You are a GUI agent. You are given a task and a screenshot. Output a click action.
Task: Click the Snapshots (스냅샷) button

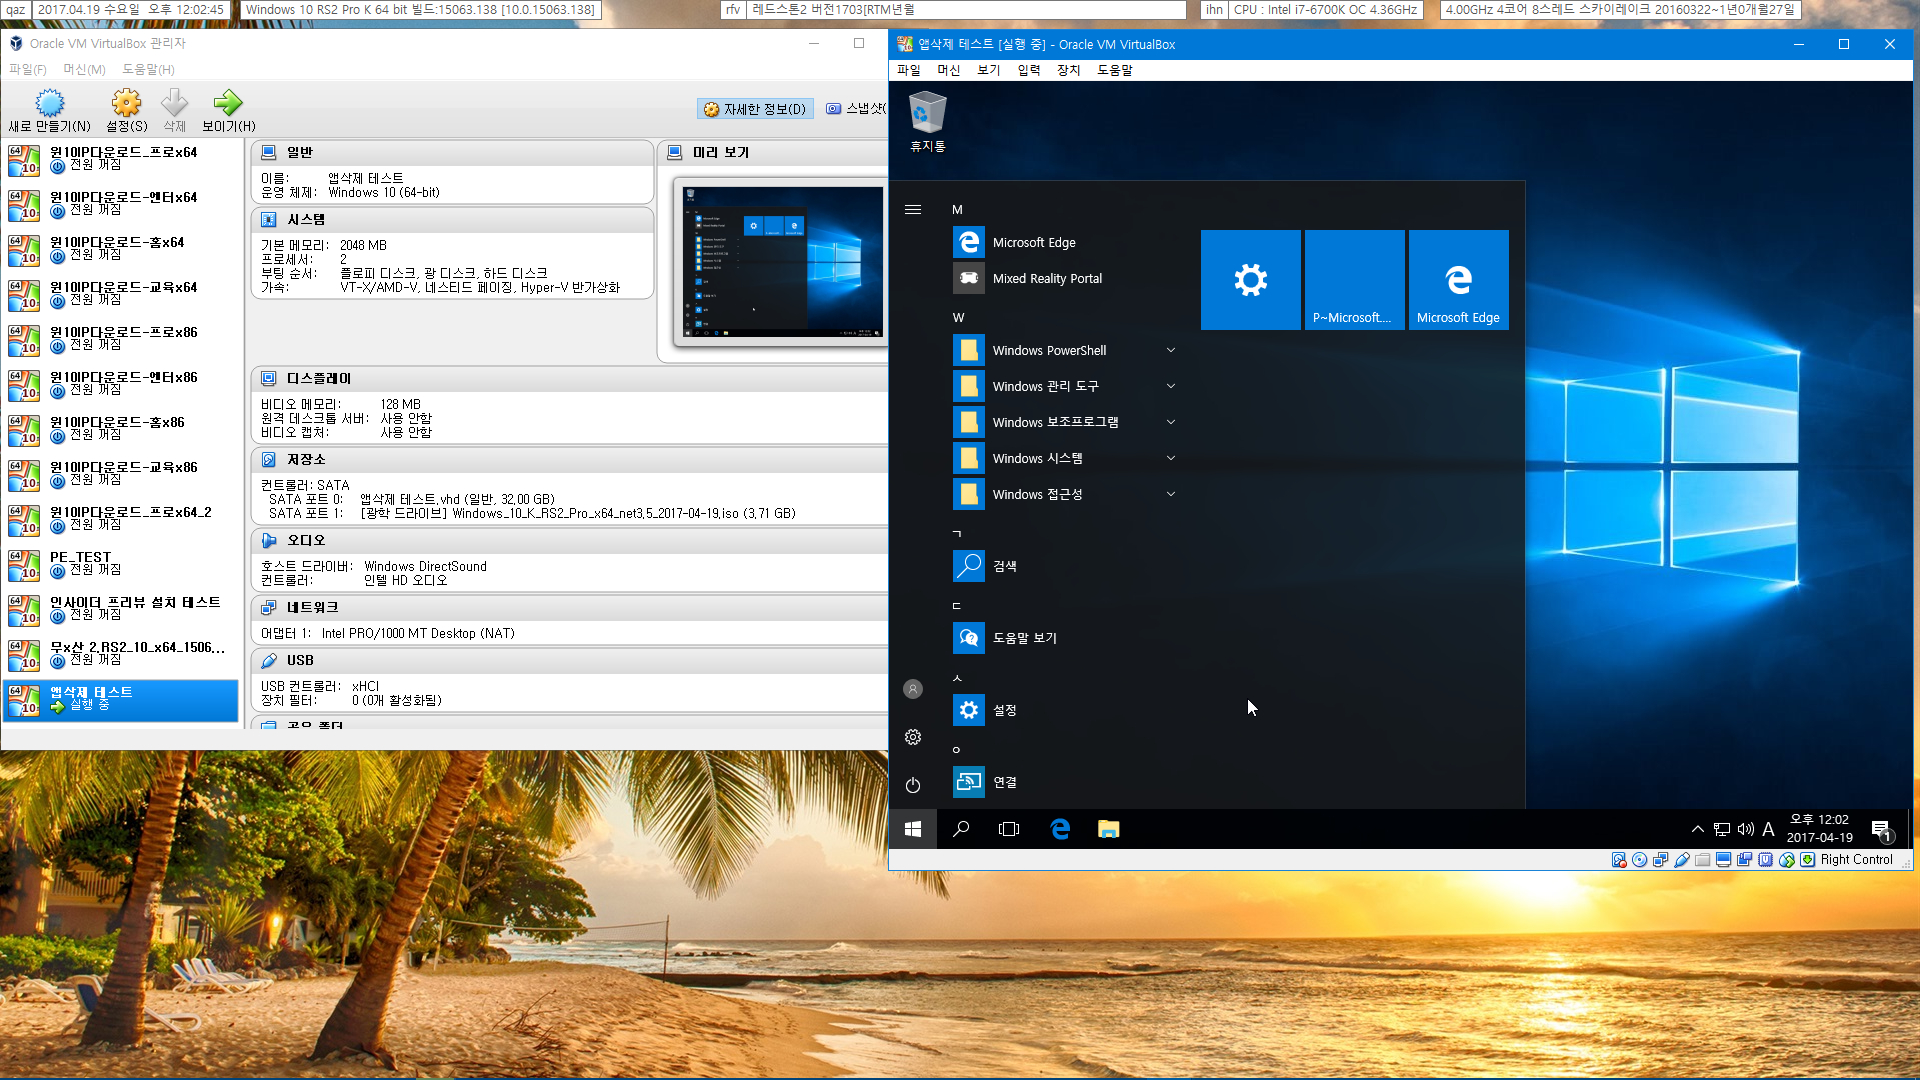[x=856, y=109]
